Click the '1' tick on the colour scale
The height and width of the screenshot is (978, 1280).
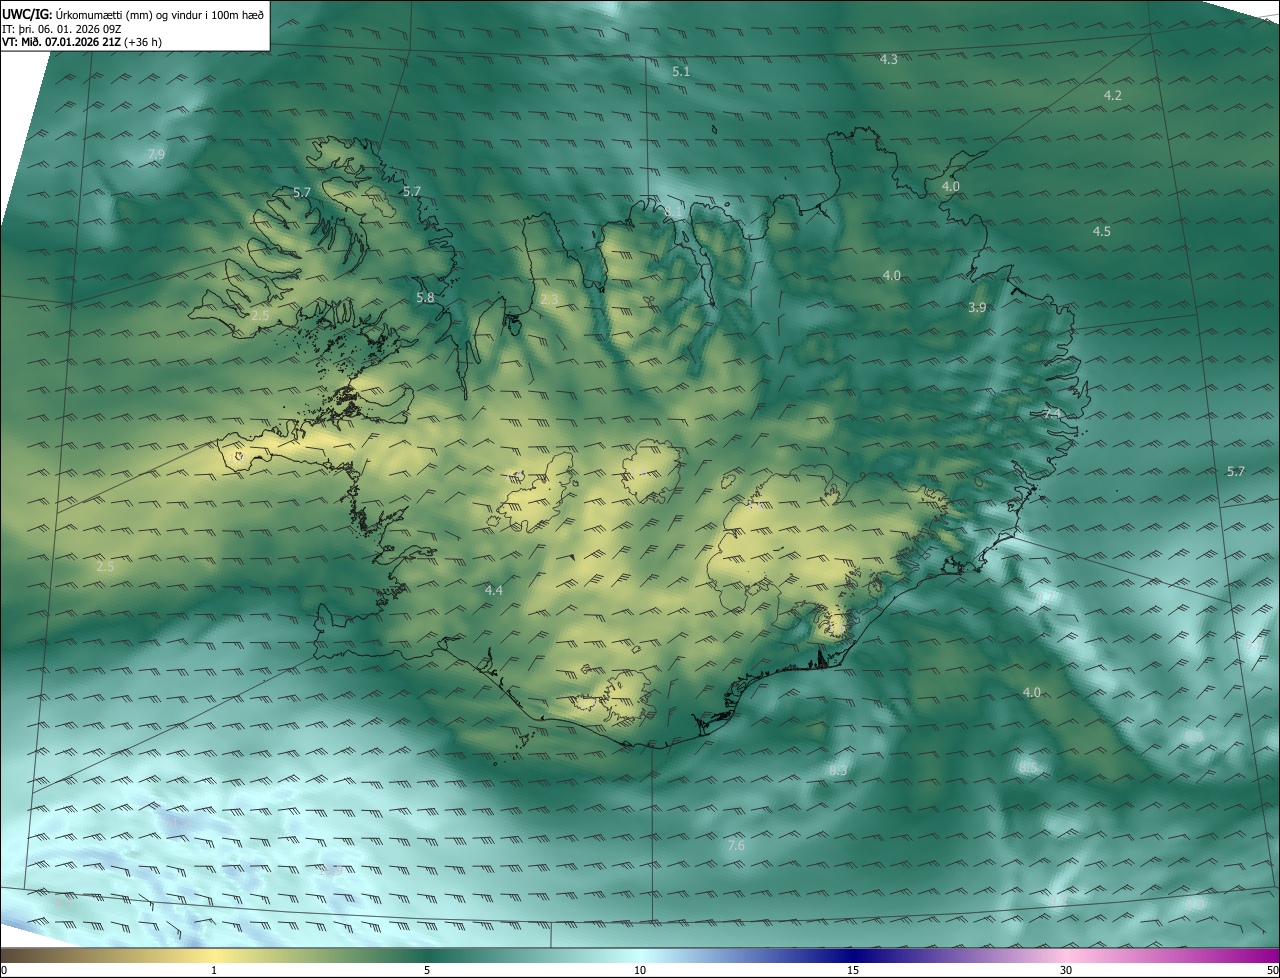click(214, 970)
